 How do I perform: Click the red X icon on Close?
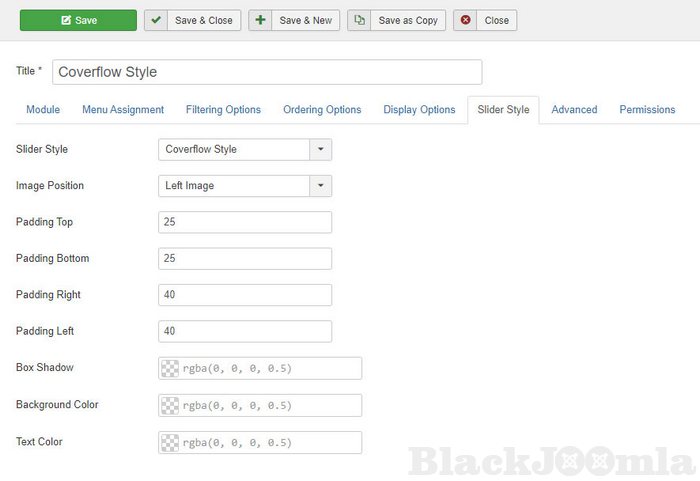466,20
